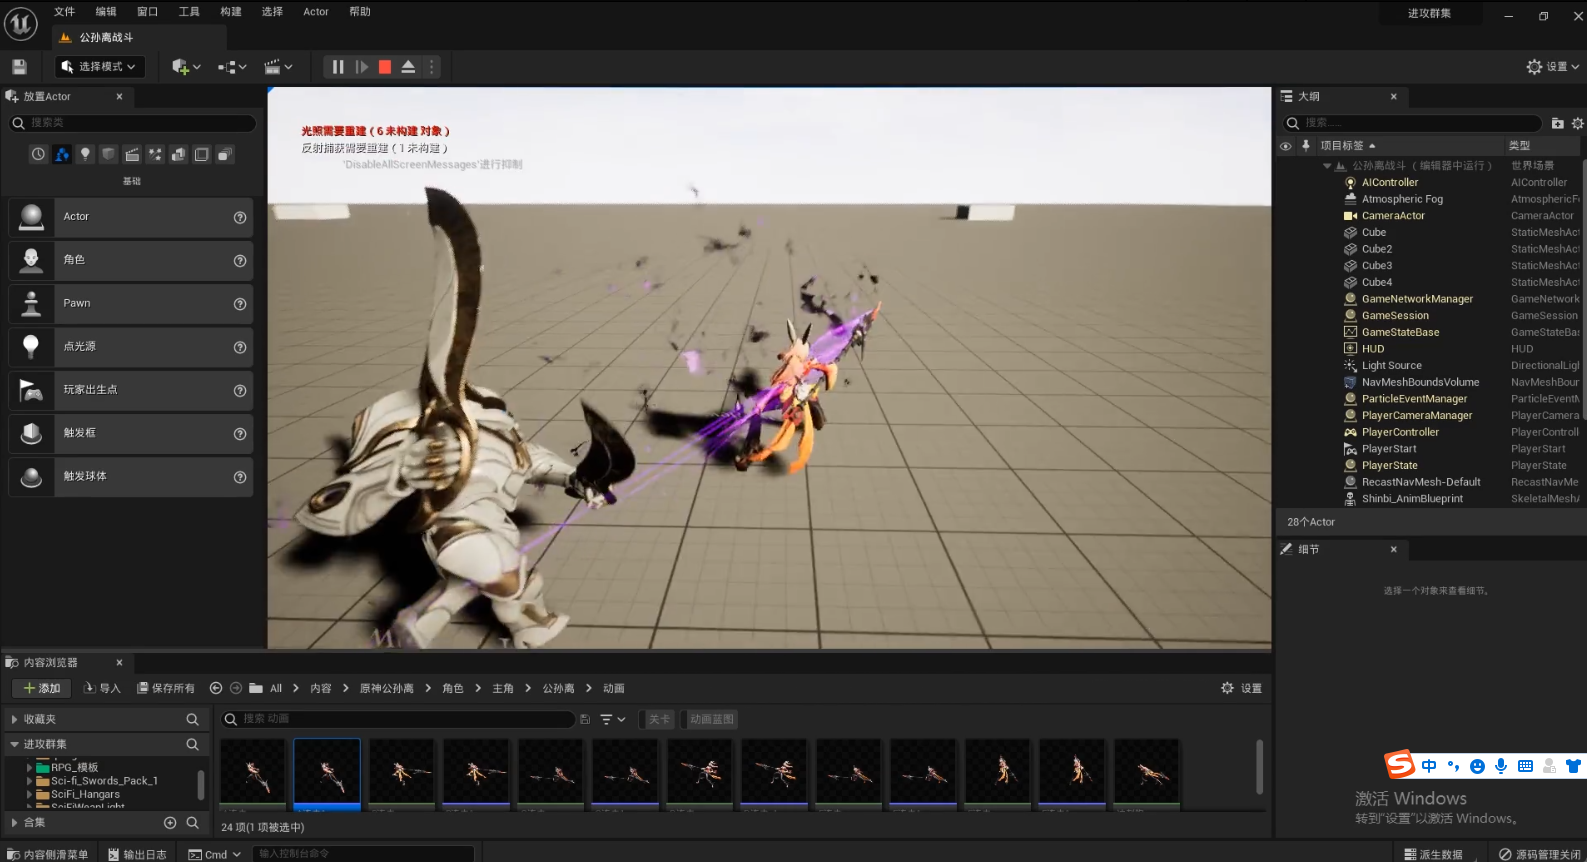
Task: Select CameraActor in the Outliner
Action: coord(1393,216)
